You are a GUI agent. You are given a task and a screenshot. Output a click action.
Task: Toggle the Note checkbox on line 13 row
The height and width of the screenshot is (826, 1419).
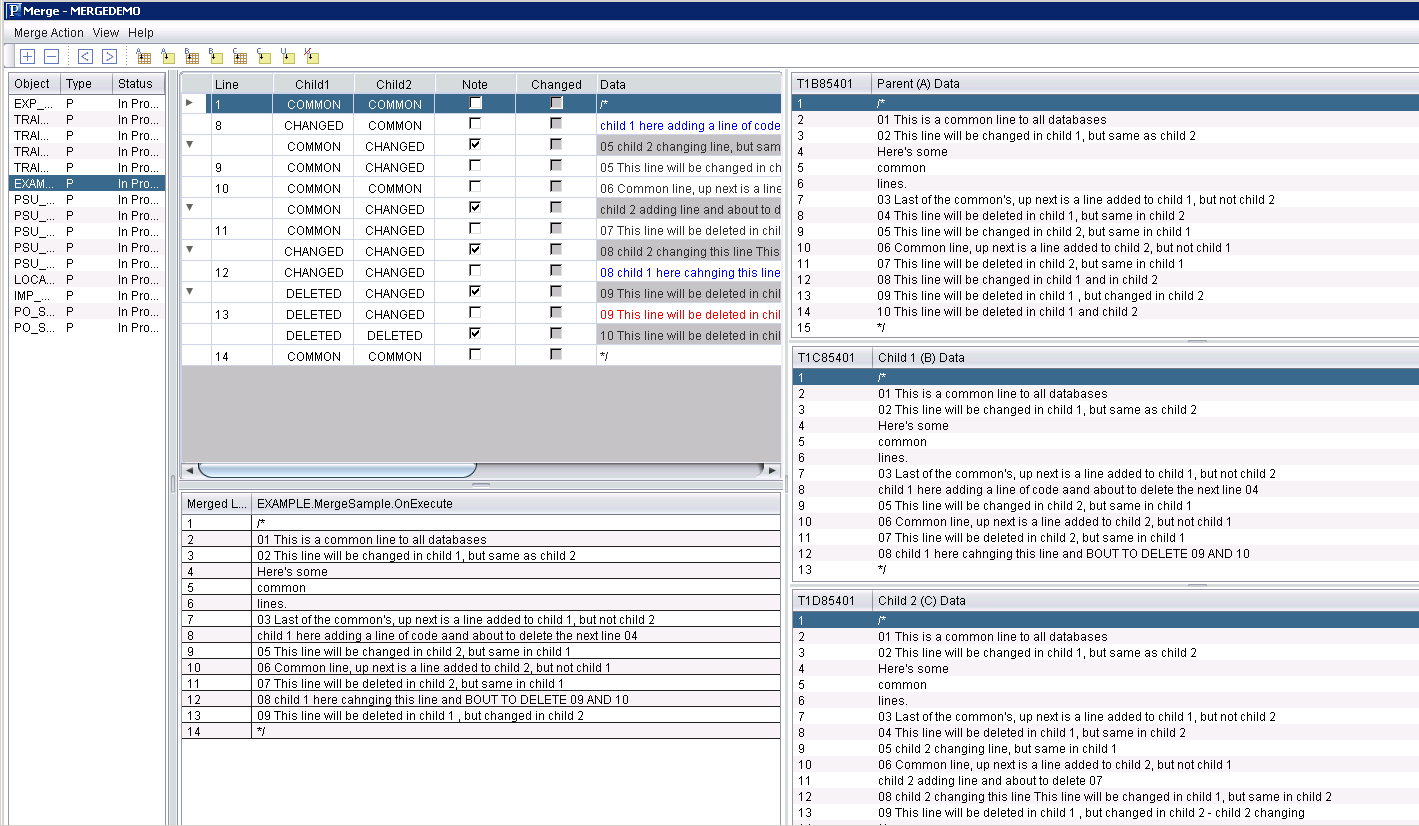(x=475, y=313)
